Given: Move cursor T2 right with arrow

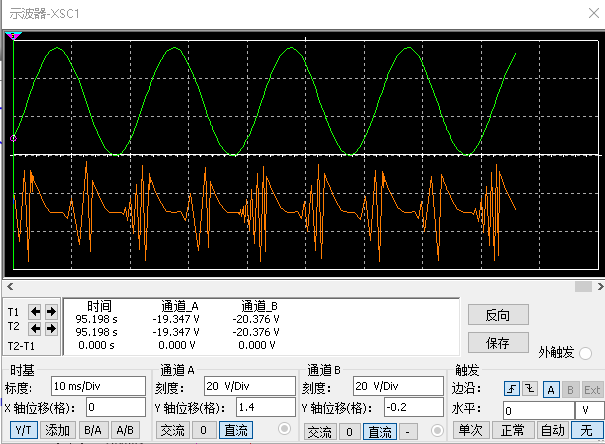Looking at the screenshot, I should (x=51, y=329).
